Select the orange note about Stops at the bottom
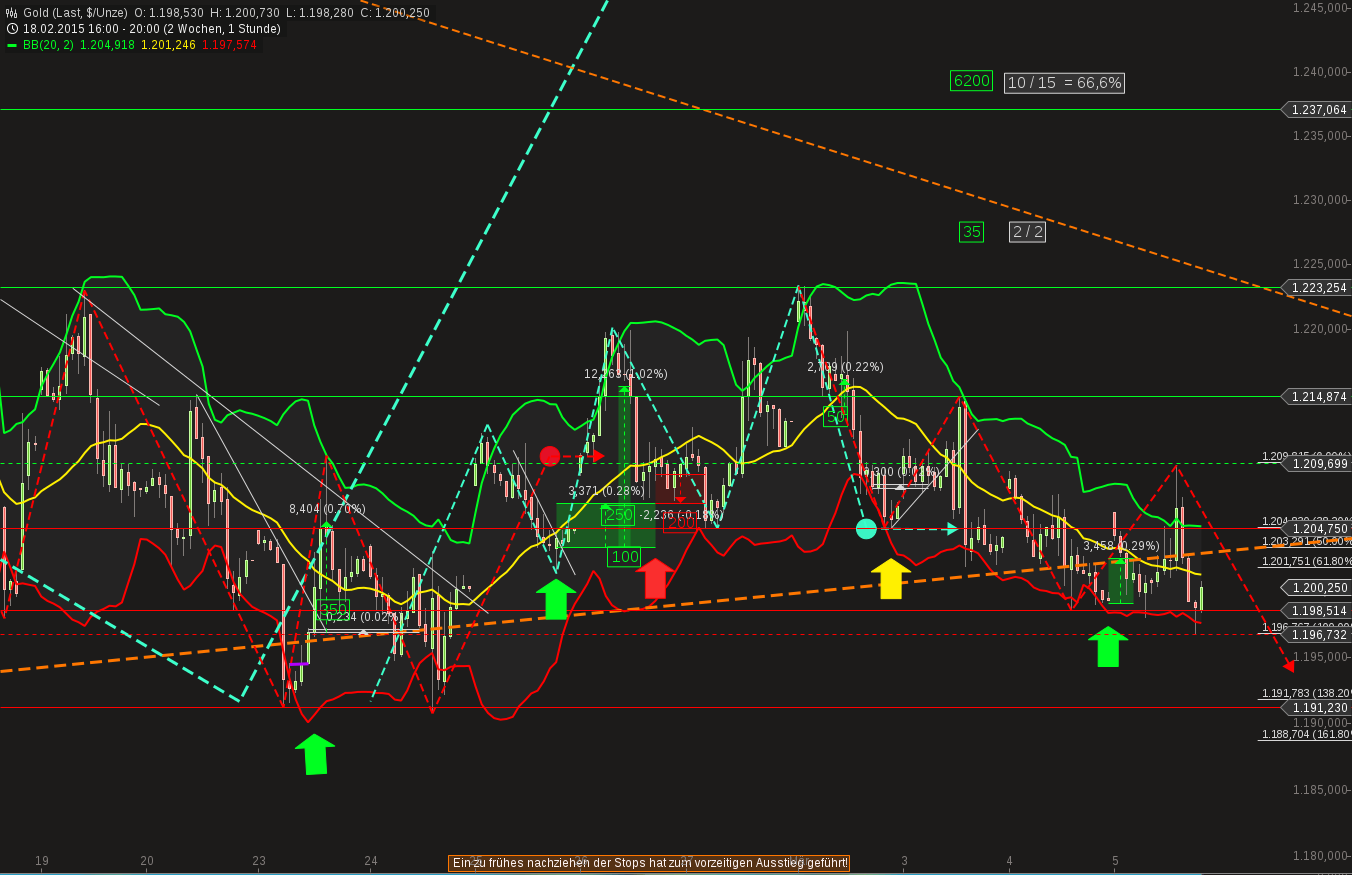The height and width of the screenshot is (875, 1352). [x=649, y=862]
